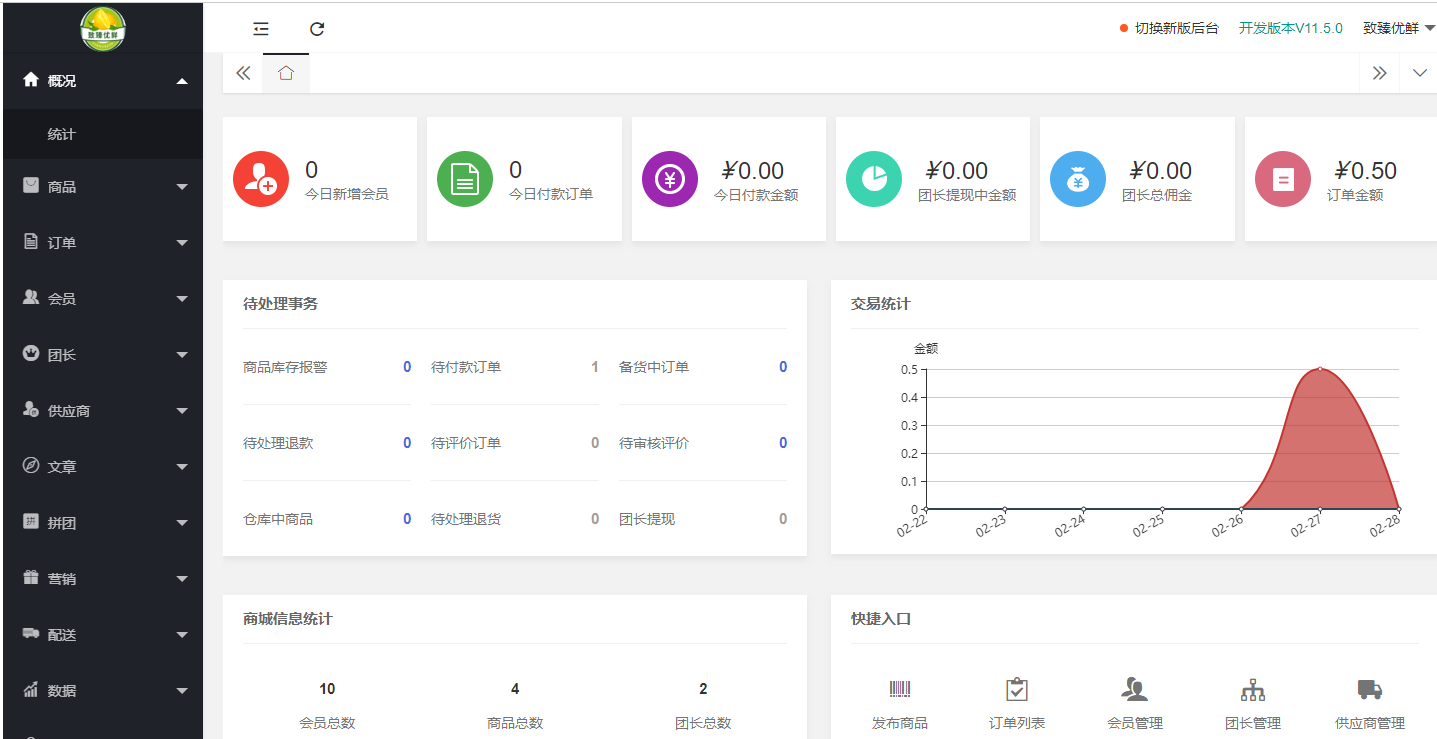Open the 会员管理 shortcut icon
This screenshot has height=739, width=1437.
(1134, 689)
